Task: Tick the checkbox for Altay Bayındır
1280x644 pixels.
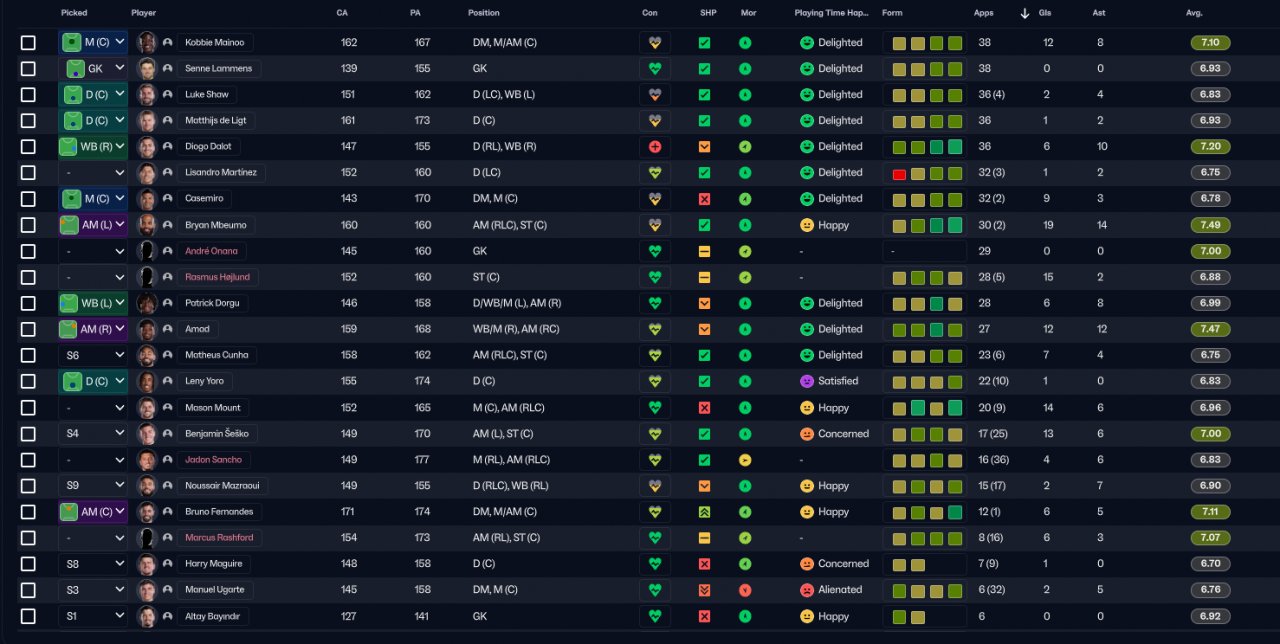Action: pyautogui.click(x=28, y=616)
